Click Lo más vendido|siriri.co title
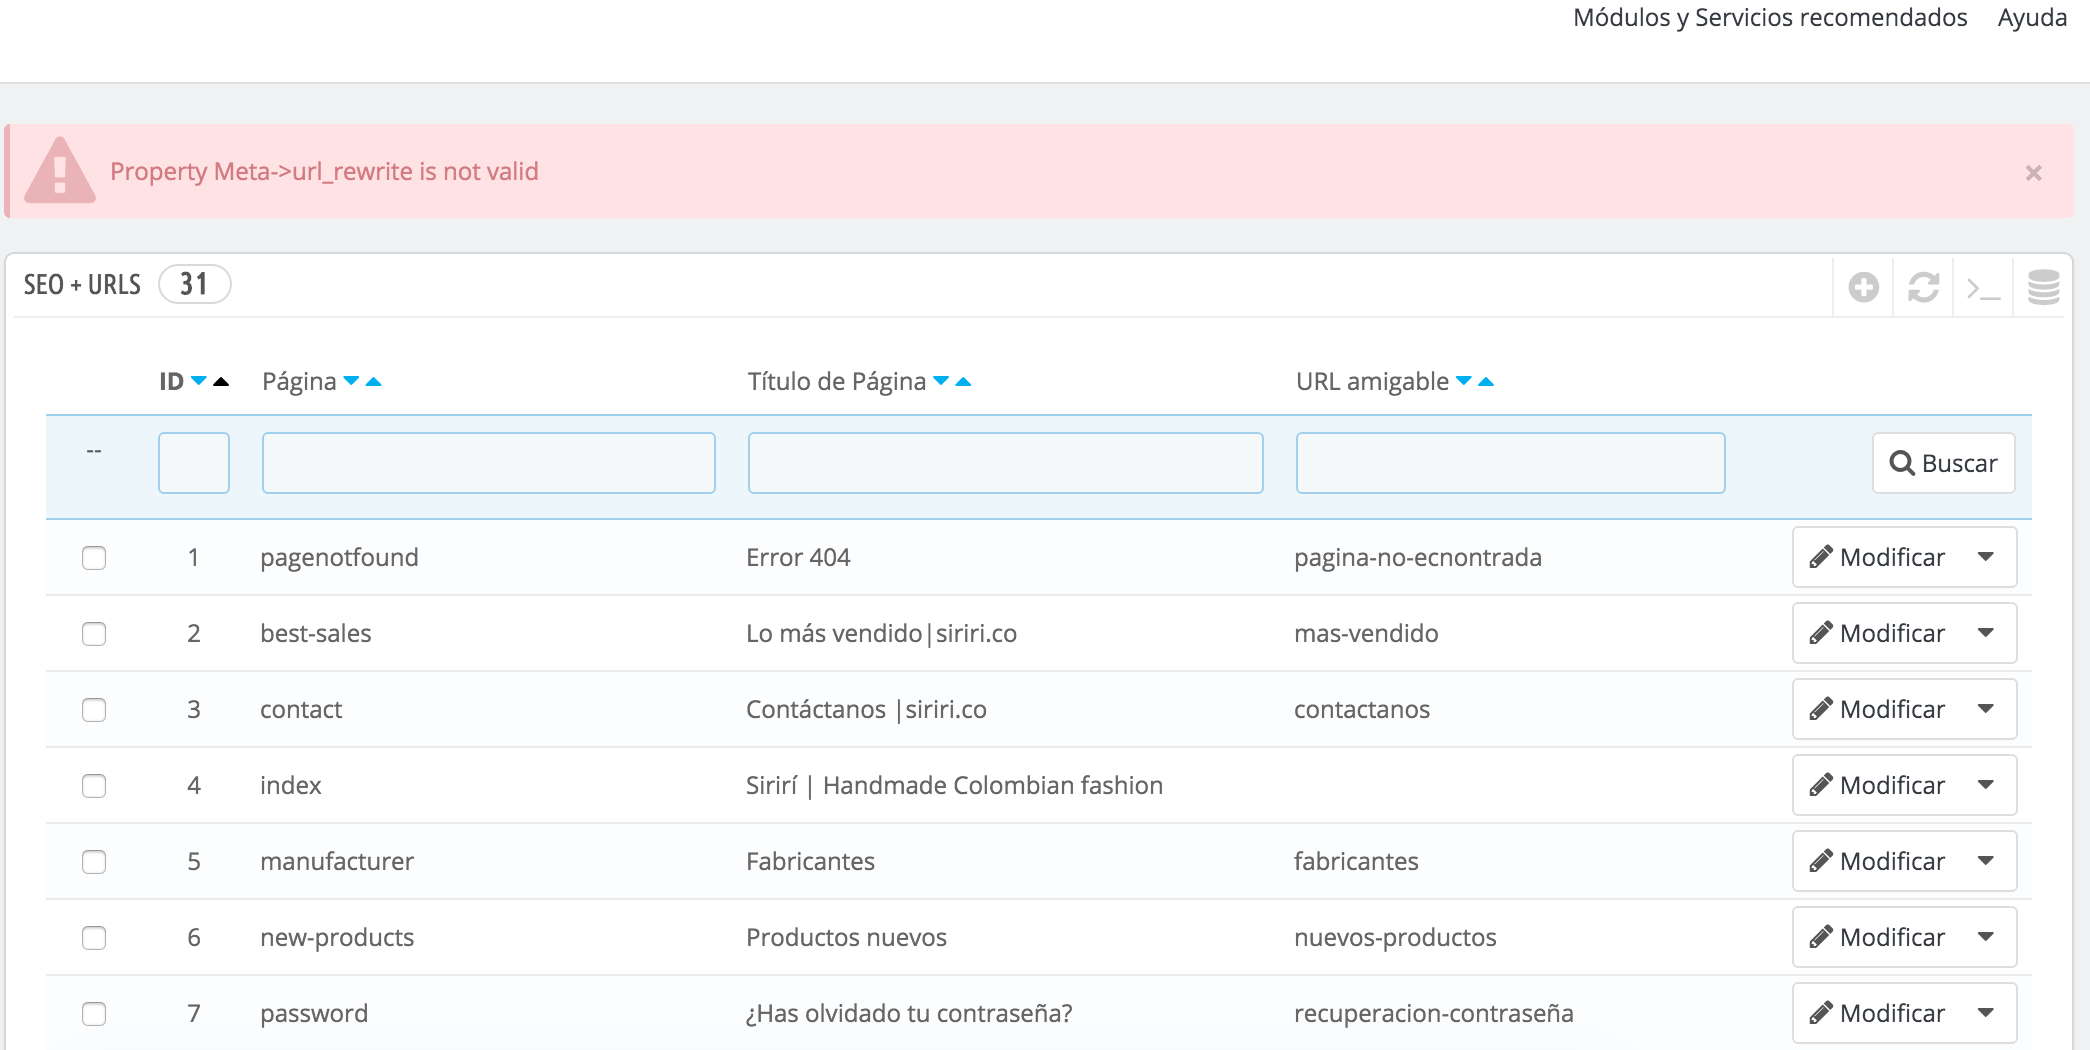2090x1050 pixels. click(881, 634)
